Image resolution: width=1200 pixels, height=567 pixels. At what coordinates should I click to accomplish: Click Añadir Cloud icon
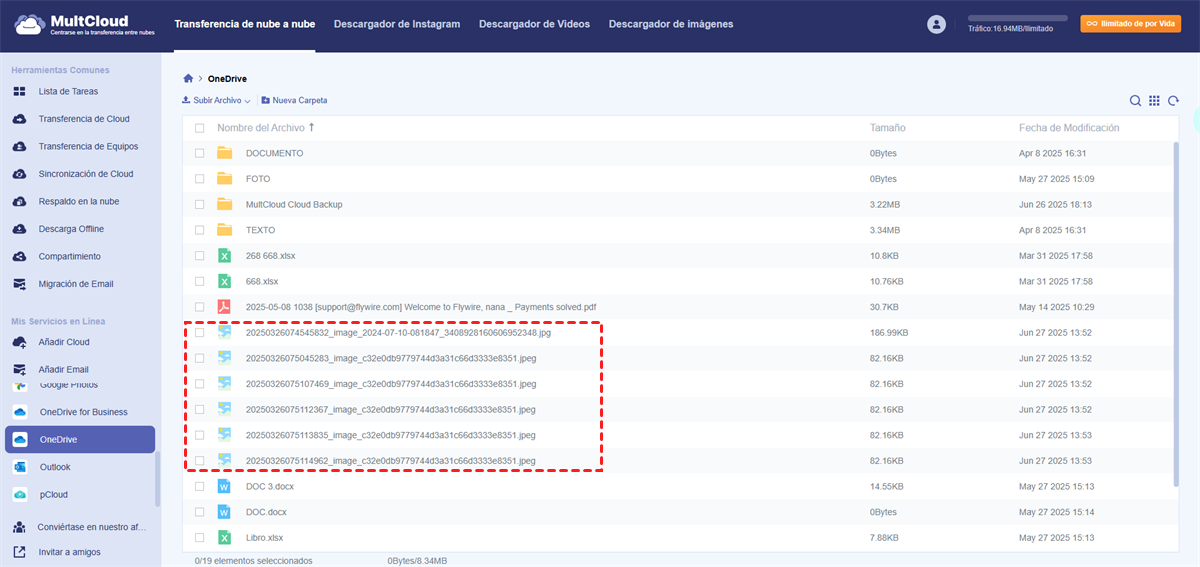click(x=19, y=342)
